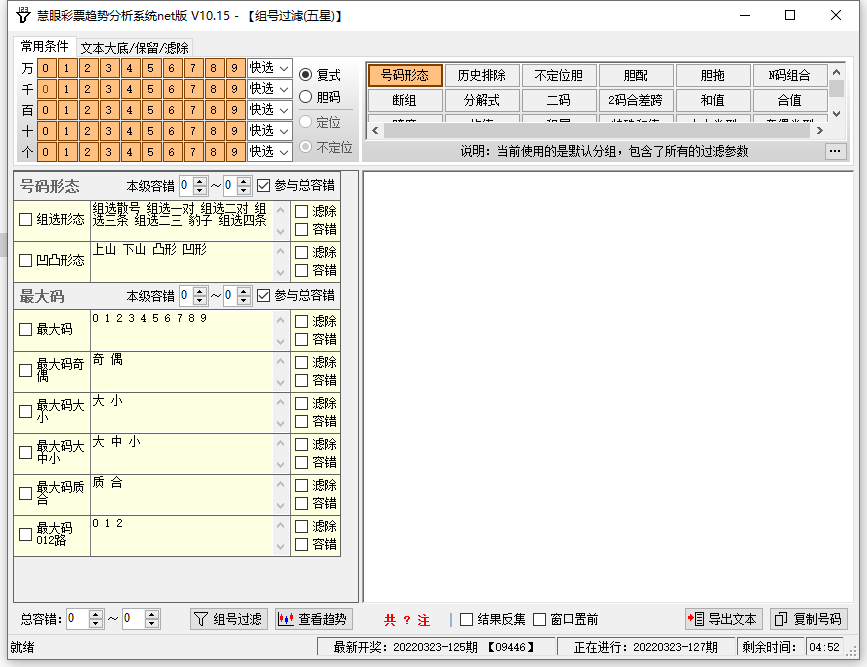The image size is (867, 667).
Task: Select the 胆码 radio button
Action: (x=306, y=97)
